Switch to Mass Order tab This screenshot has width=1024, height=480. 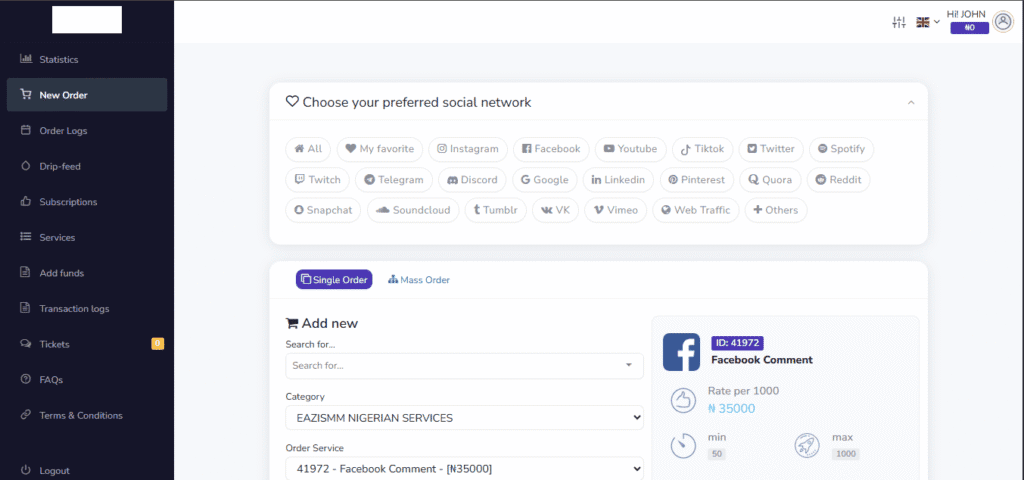pos(419,280)
